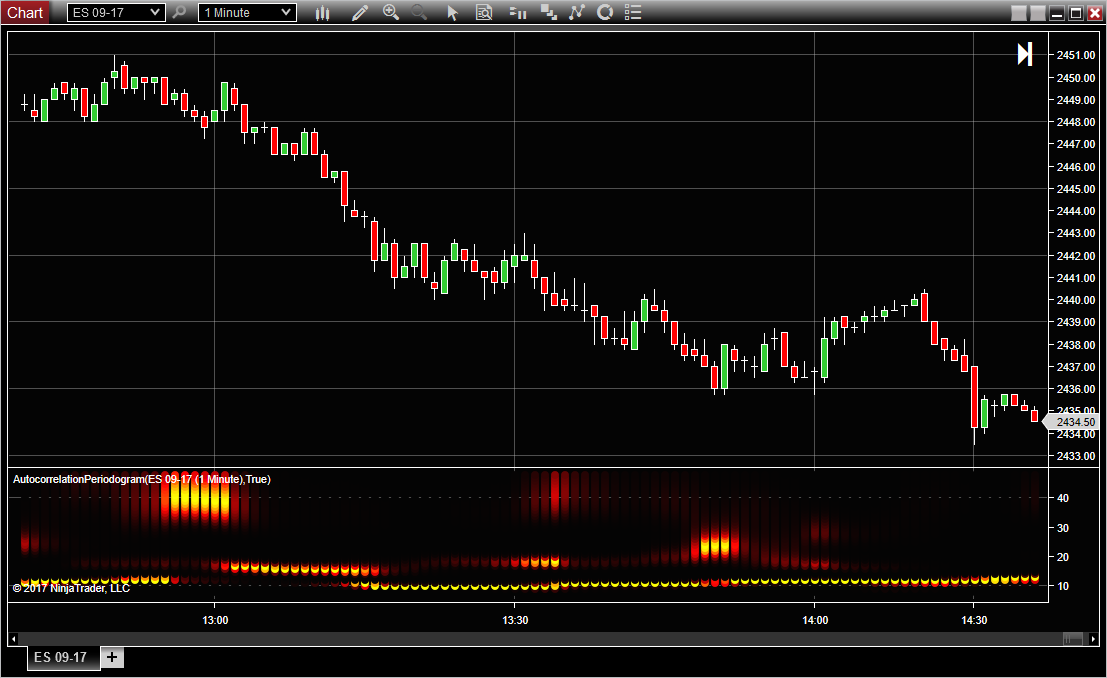1107x678 pixels.
Task: Click the left scrollbar arrow
Action: [x=13, y=639]
